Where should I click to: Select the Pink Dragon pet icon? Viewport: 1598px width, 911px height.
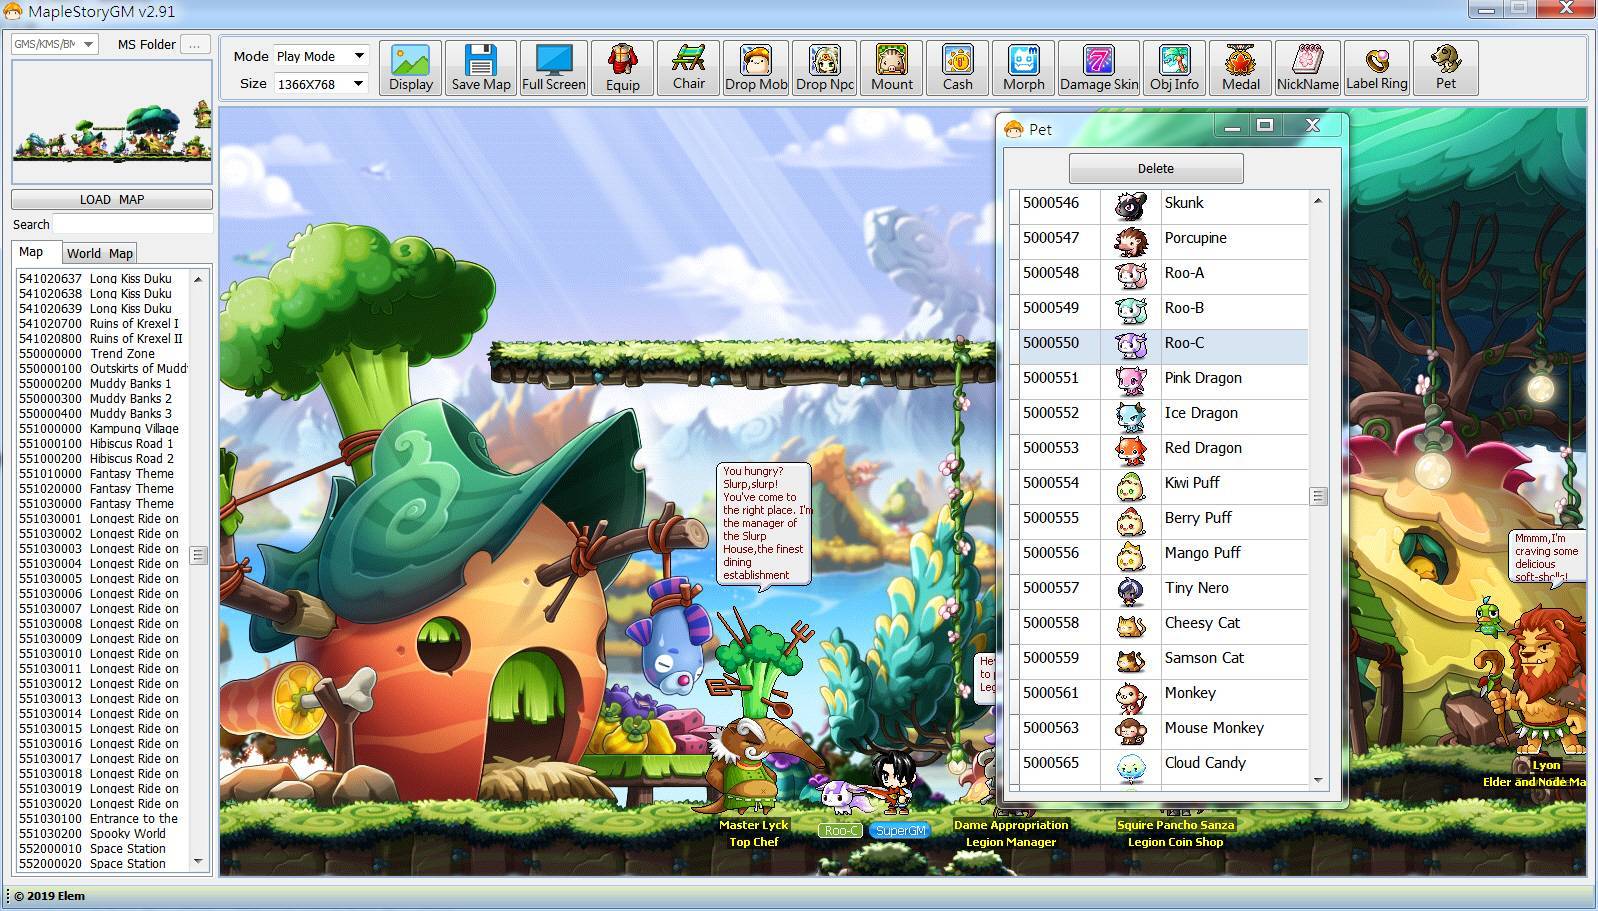[x=1130, y=380]
